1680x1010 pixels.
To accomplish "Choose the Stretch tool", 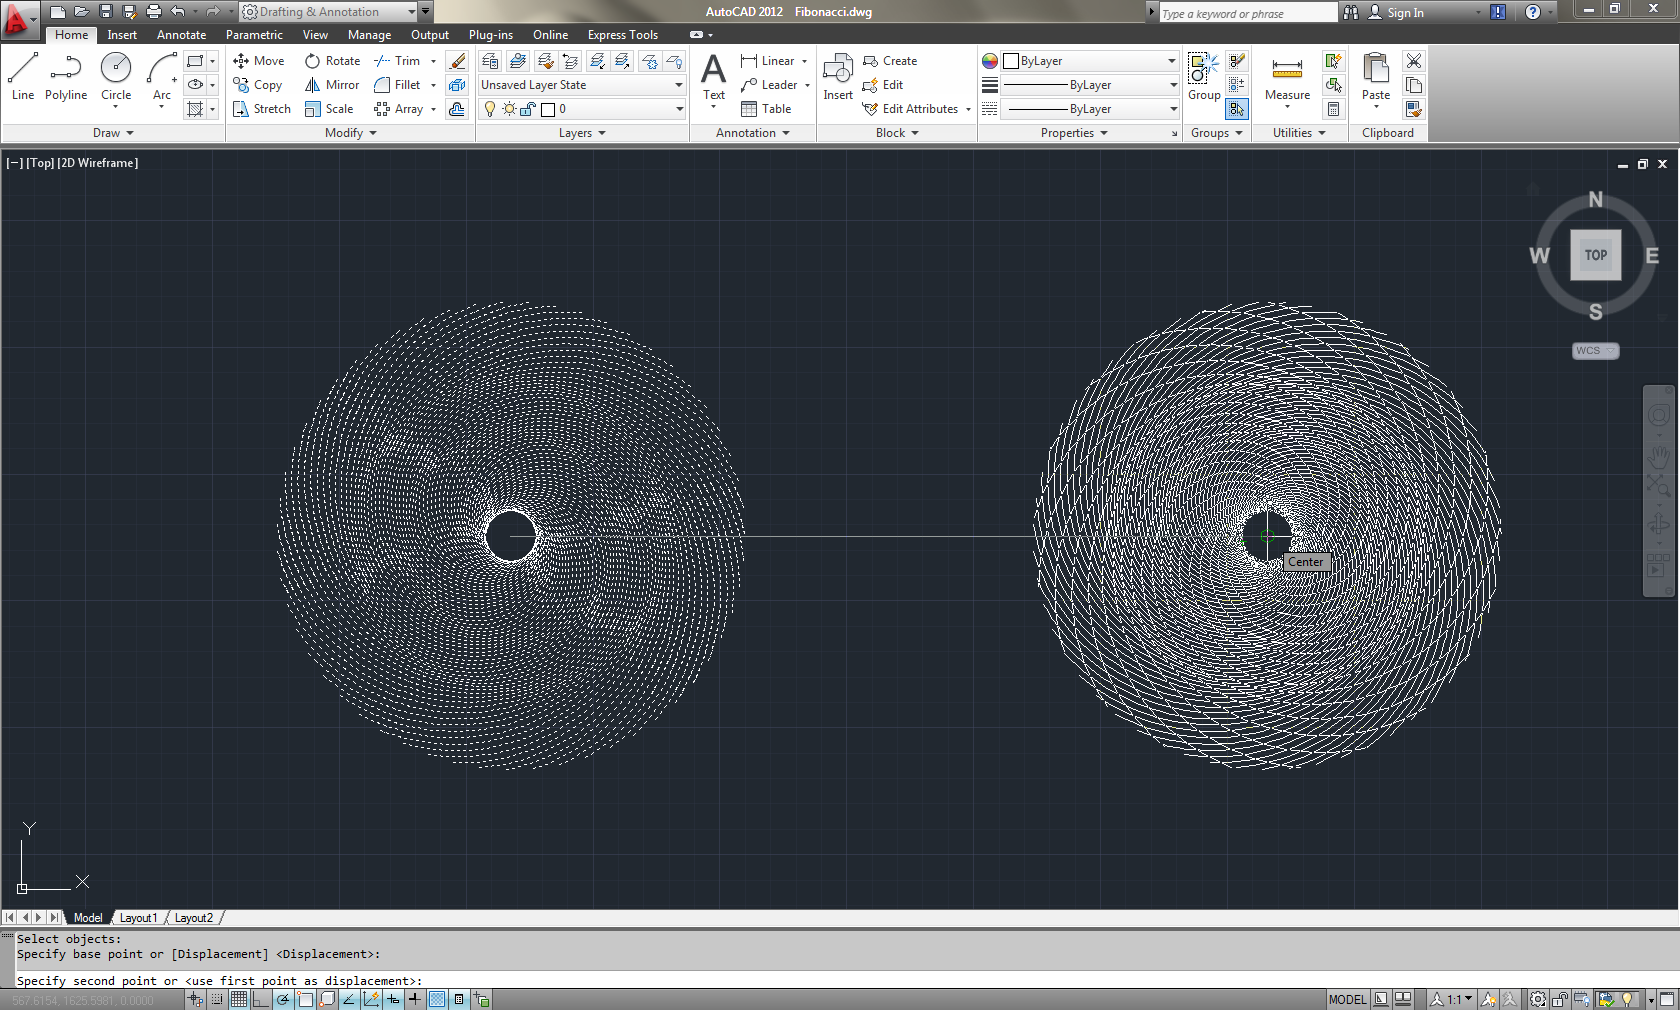I will pos(262,109).
